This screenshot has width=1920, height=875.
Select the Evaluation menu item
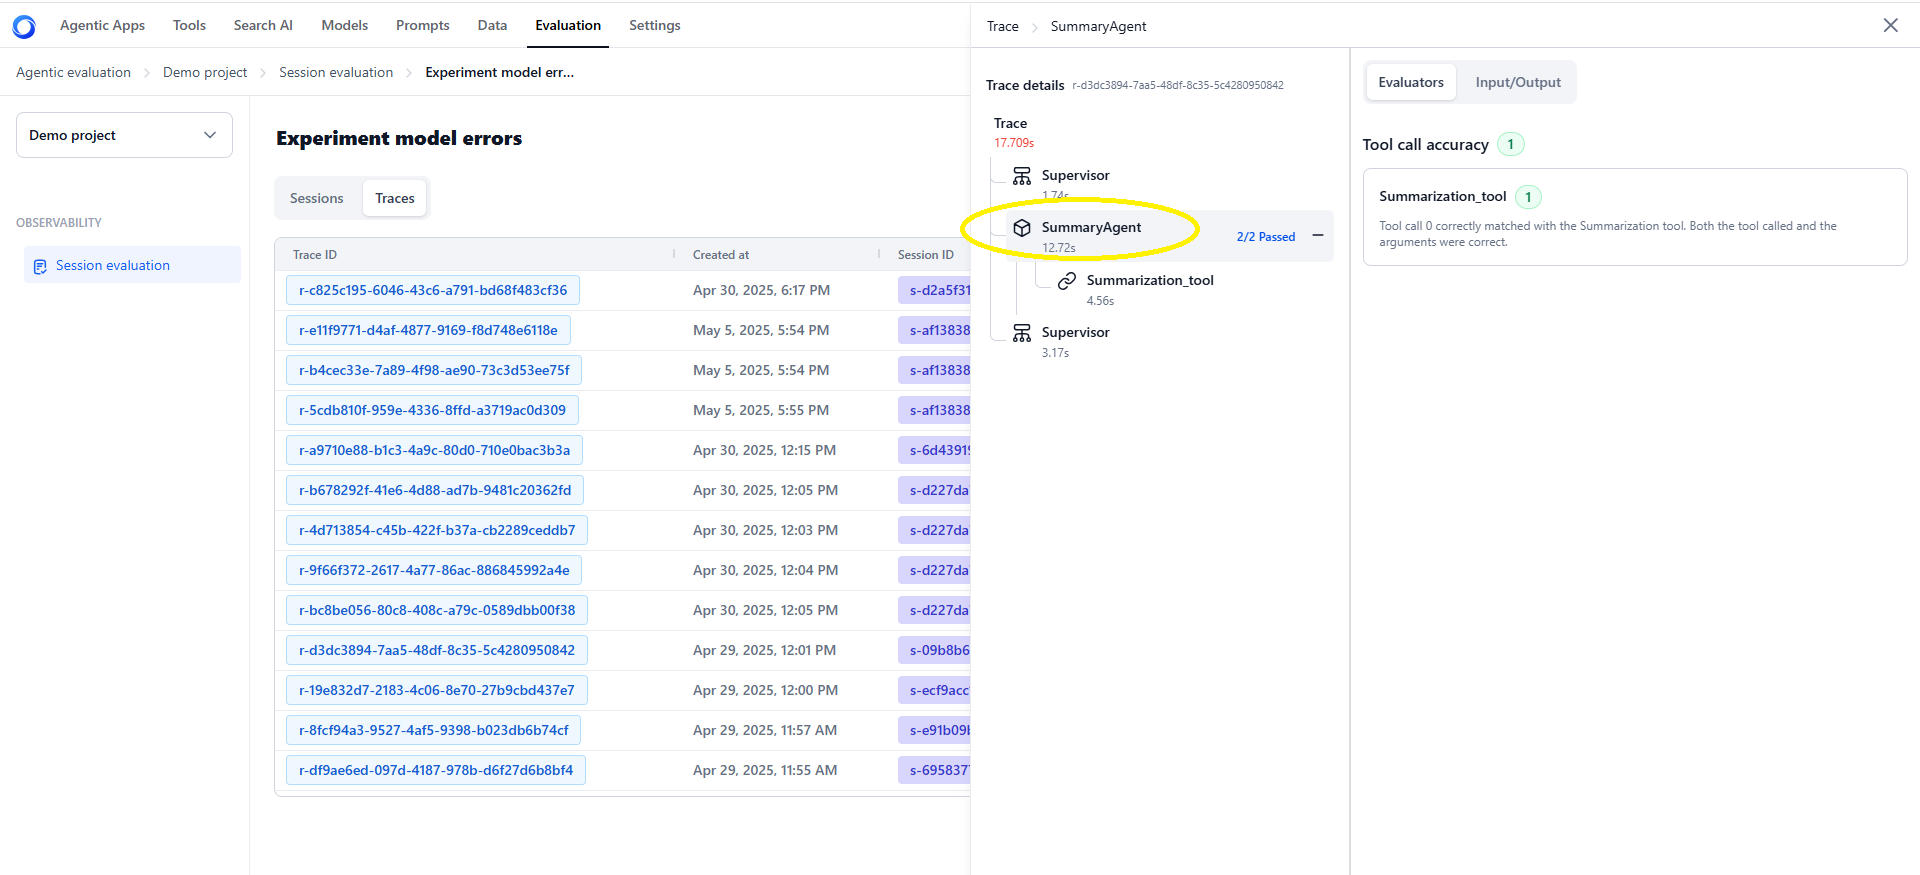(568, 25)
